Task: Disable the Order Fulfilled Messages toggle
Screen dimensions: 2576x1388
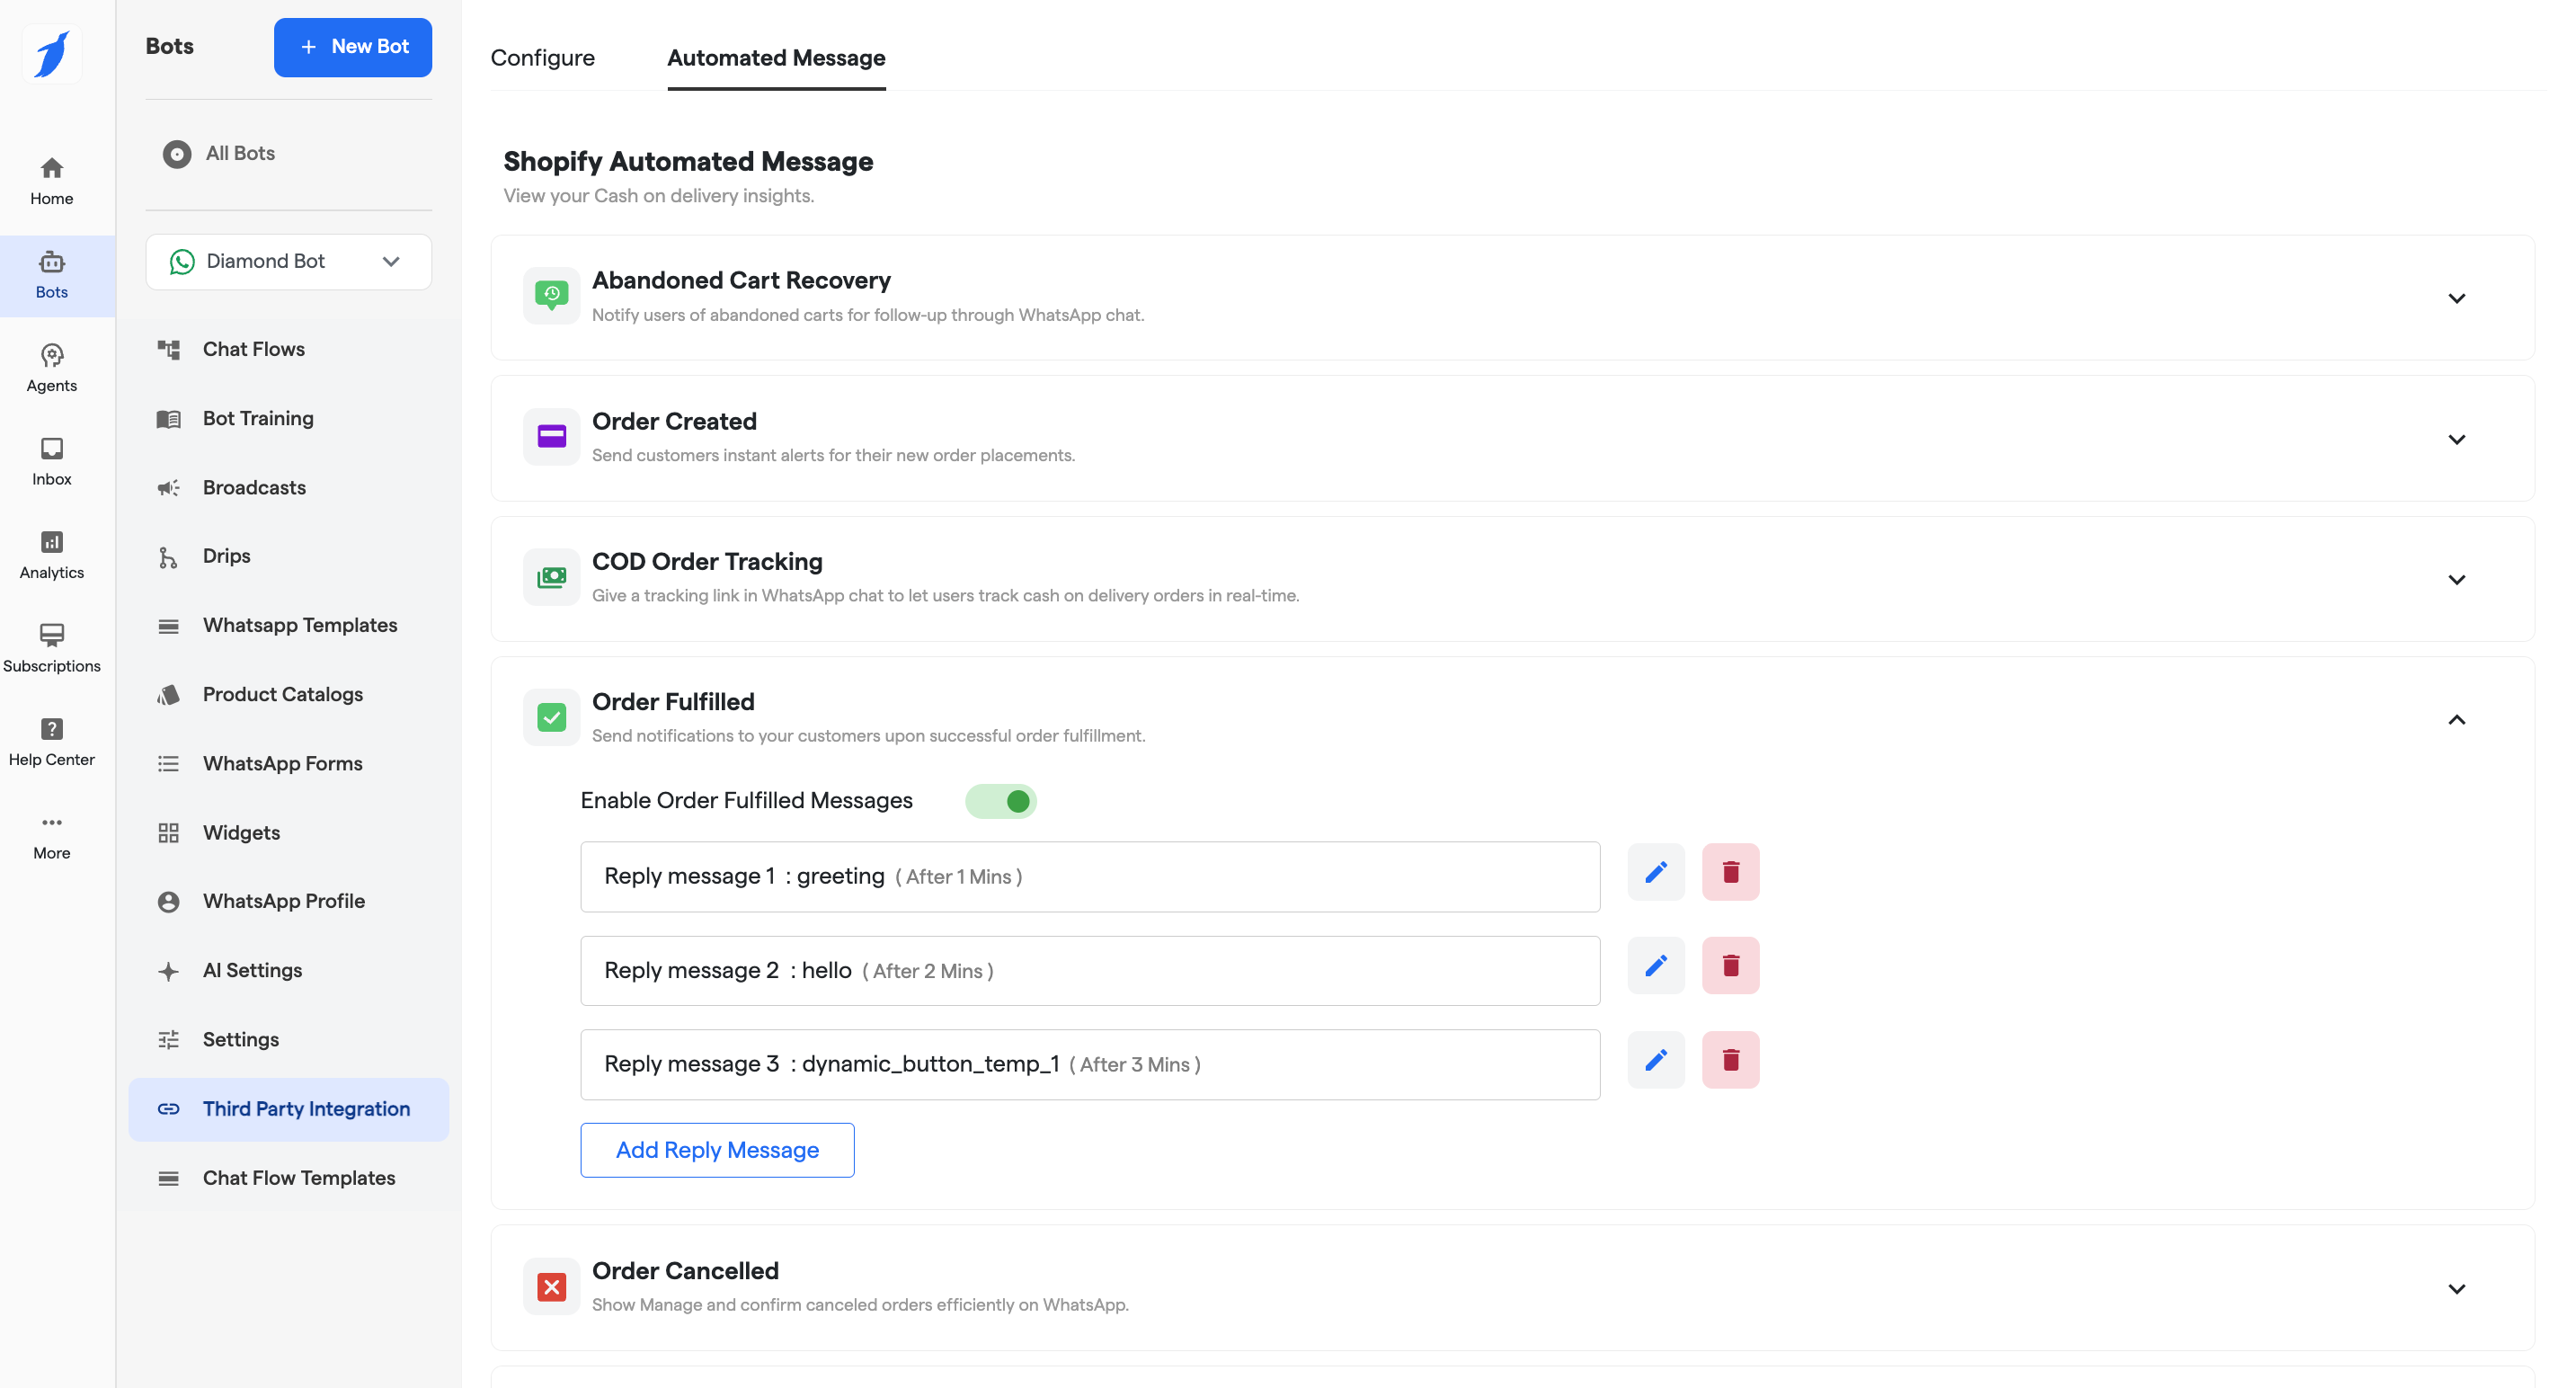Action: click(1000, 801)
